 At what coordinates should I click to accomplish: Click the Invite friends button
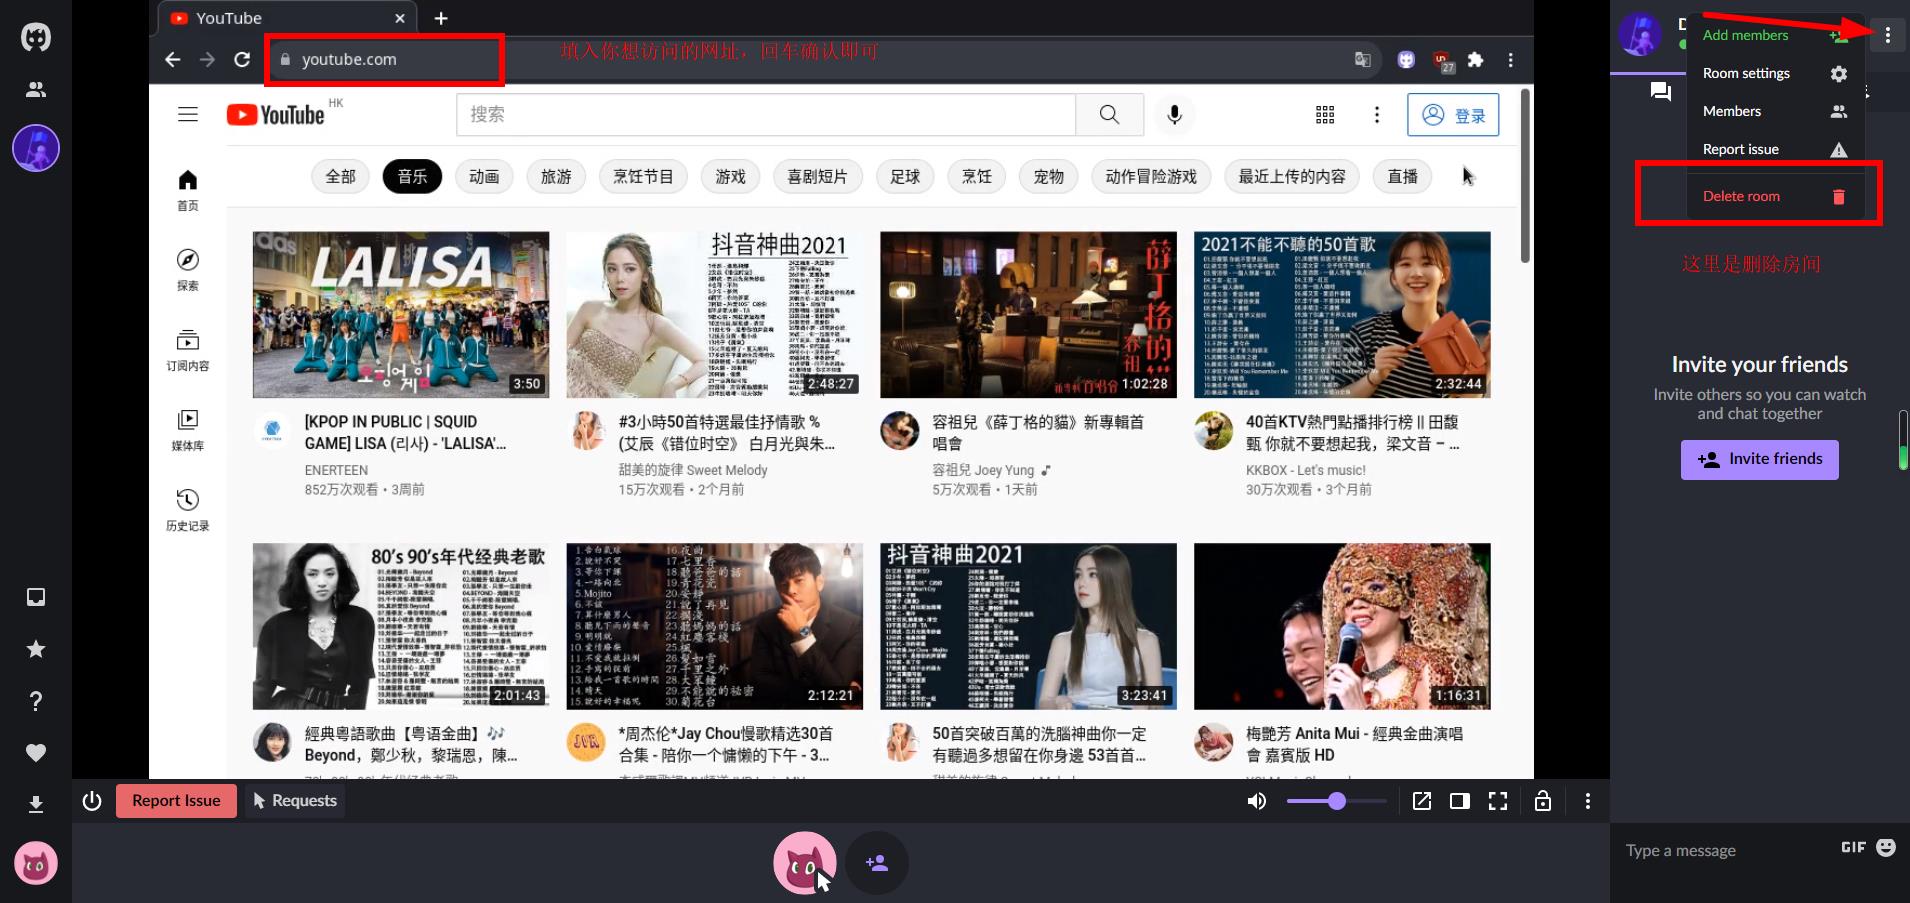(1759, 459)
